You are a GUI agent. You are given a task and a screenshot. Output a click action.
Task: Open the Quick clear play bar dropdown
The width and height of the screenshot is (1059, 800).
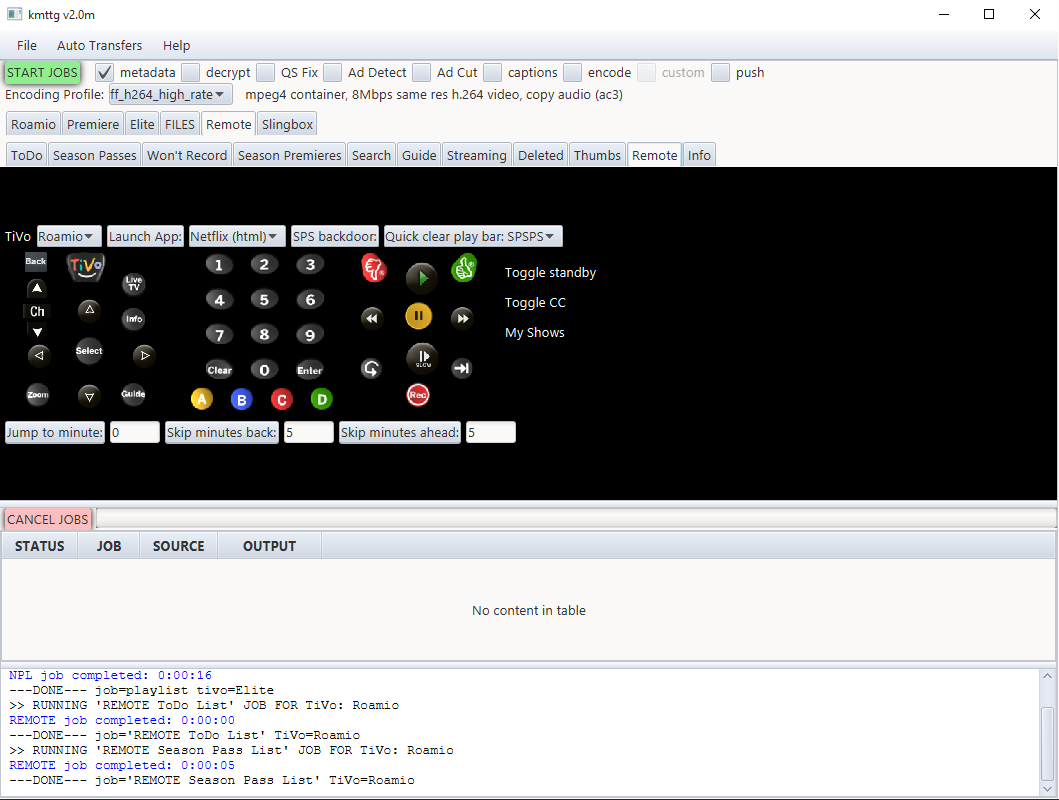click(473, 236)
